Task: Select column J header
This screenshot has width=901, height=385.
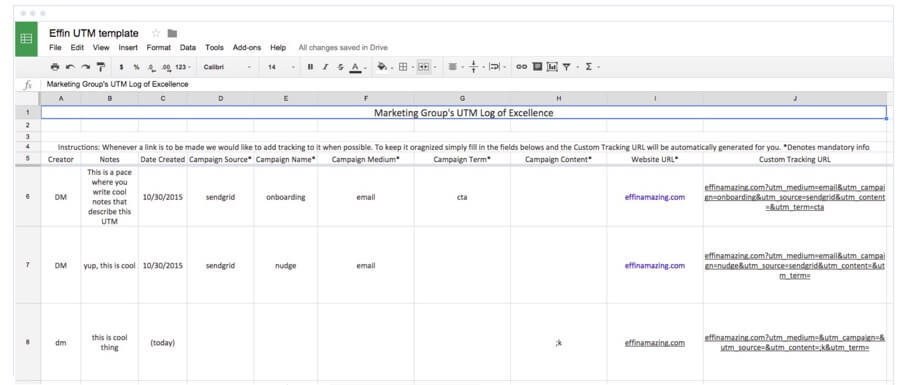Action: [x=795, y=99]
